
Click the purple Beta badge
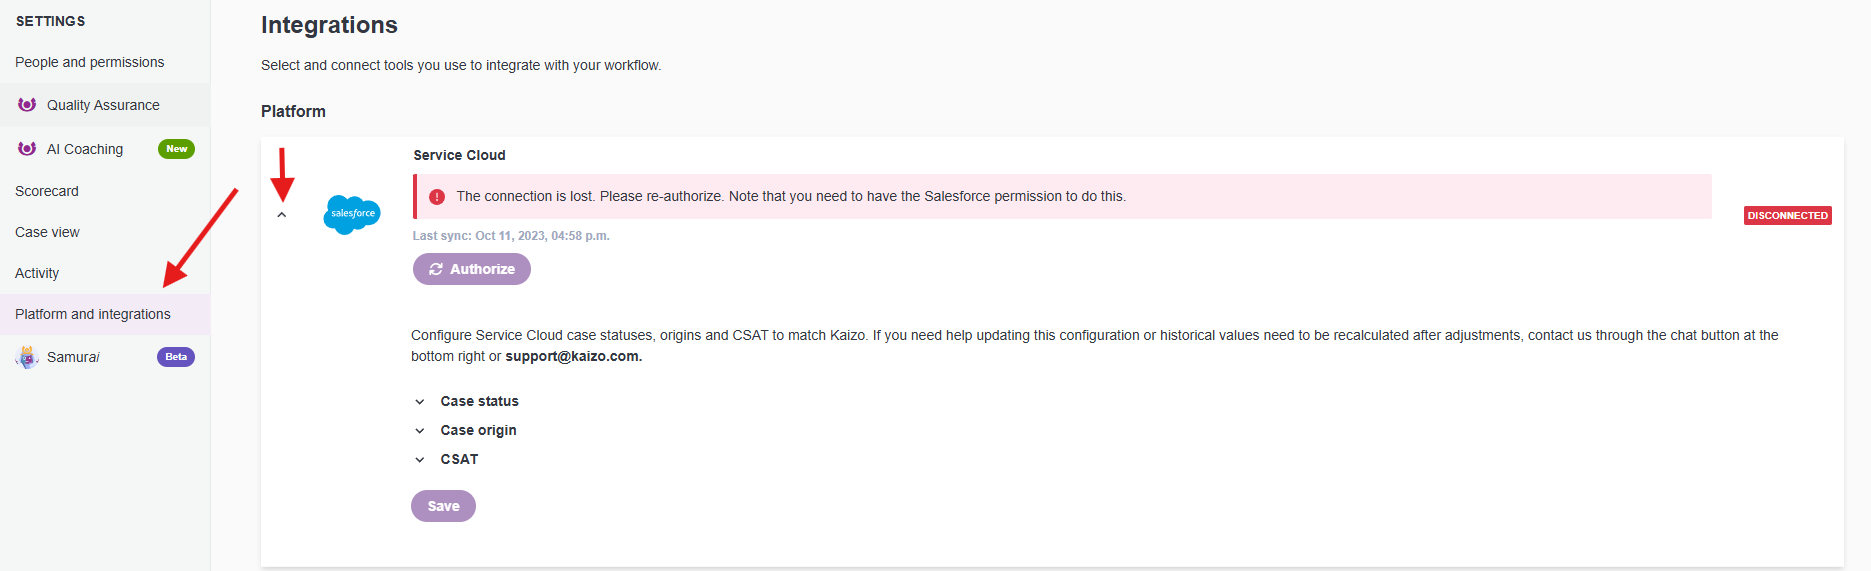176,357
